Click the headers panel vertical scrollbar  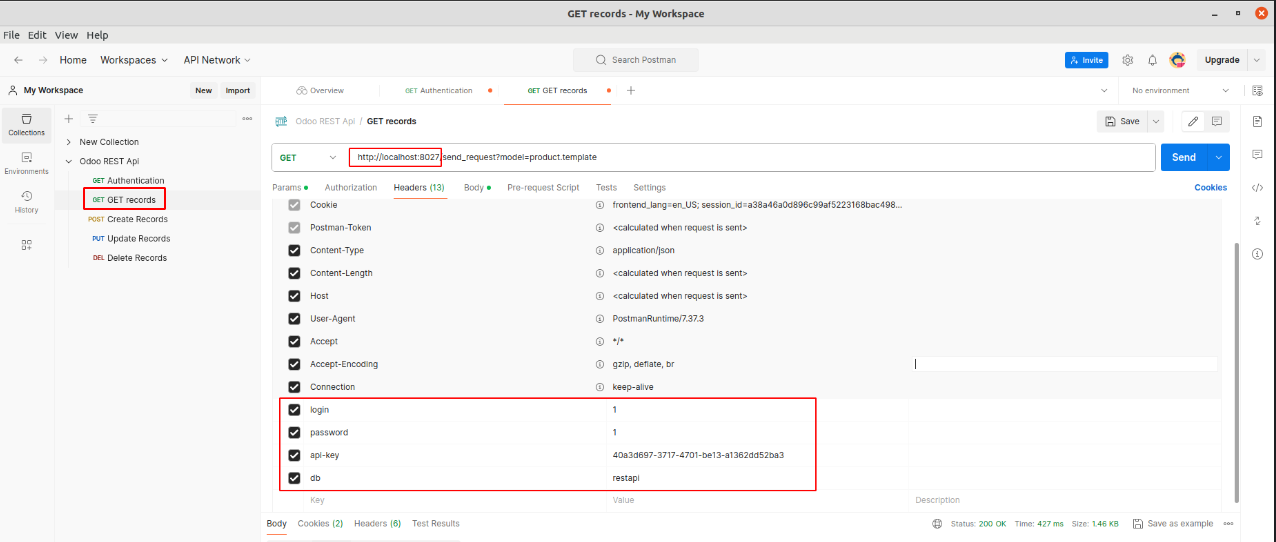point(1237,370)
